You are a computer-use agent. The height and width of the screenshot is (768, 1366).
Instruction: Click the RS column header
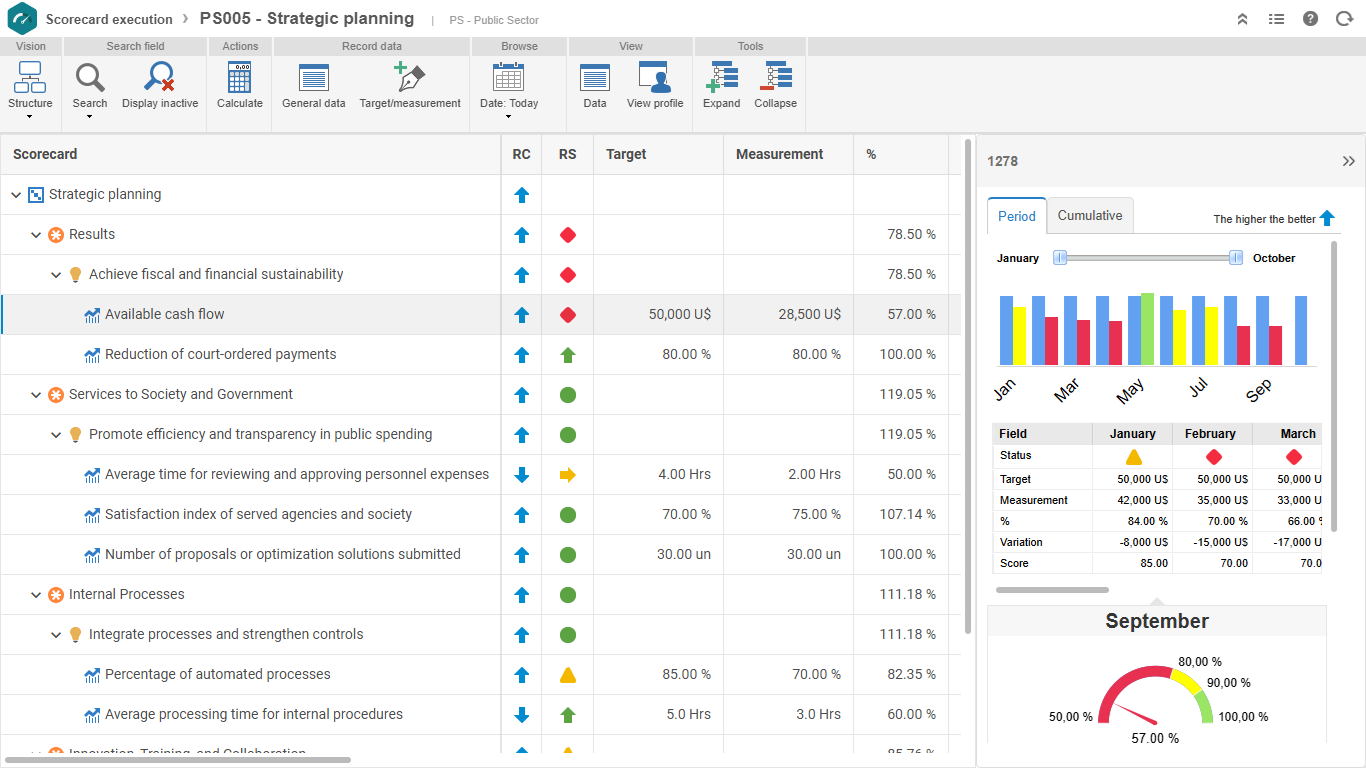pos(568,154)
